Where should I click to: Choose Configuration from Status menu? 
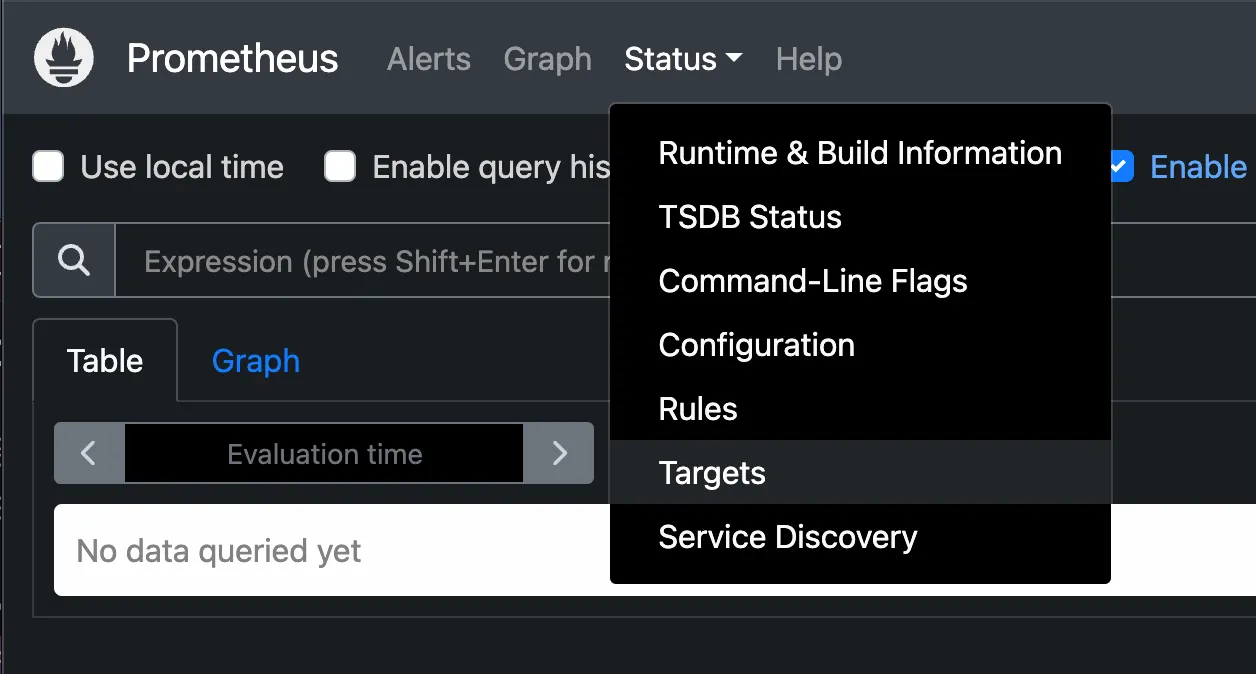(756, 345)
